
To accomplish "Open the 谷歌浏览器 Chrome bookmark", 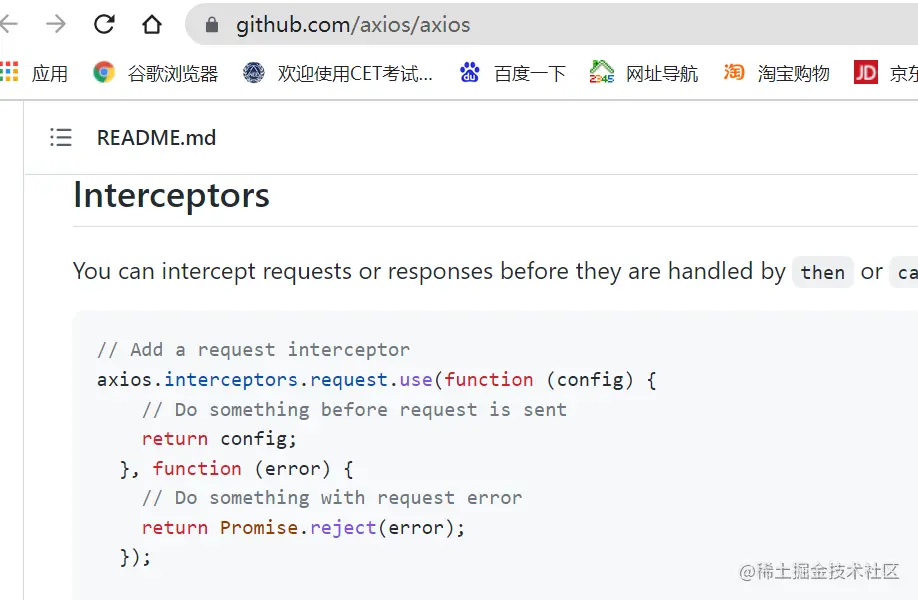I will tap(155, 73).
